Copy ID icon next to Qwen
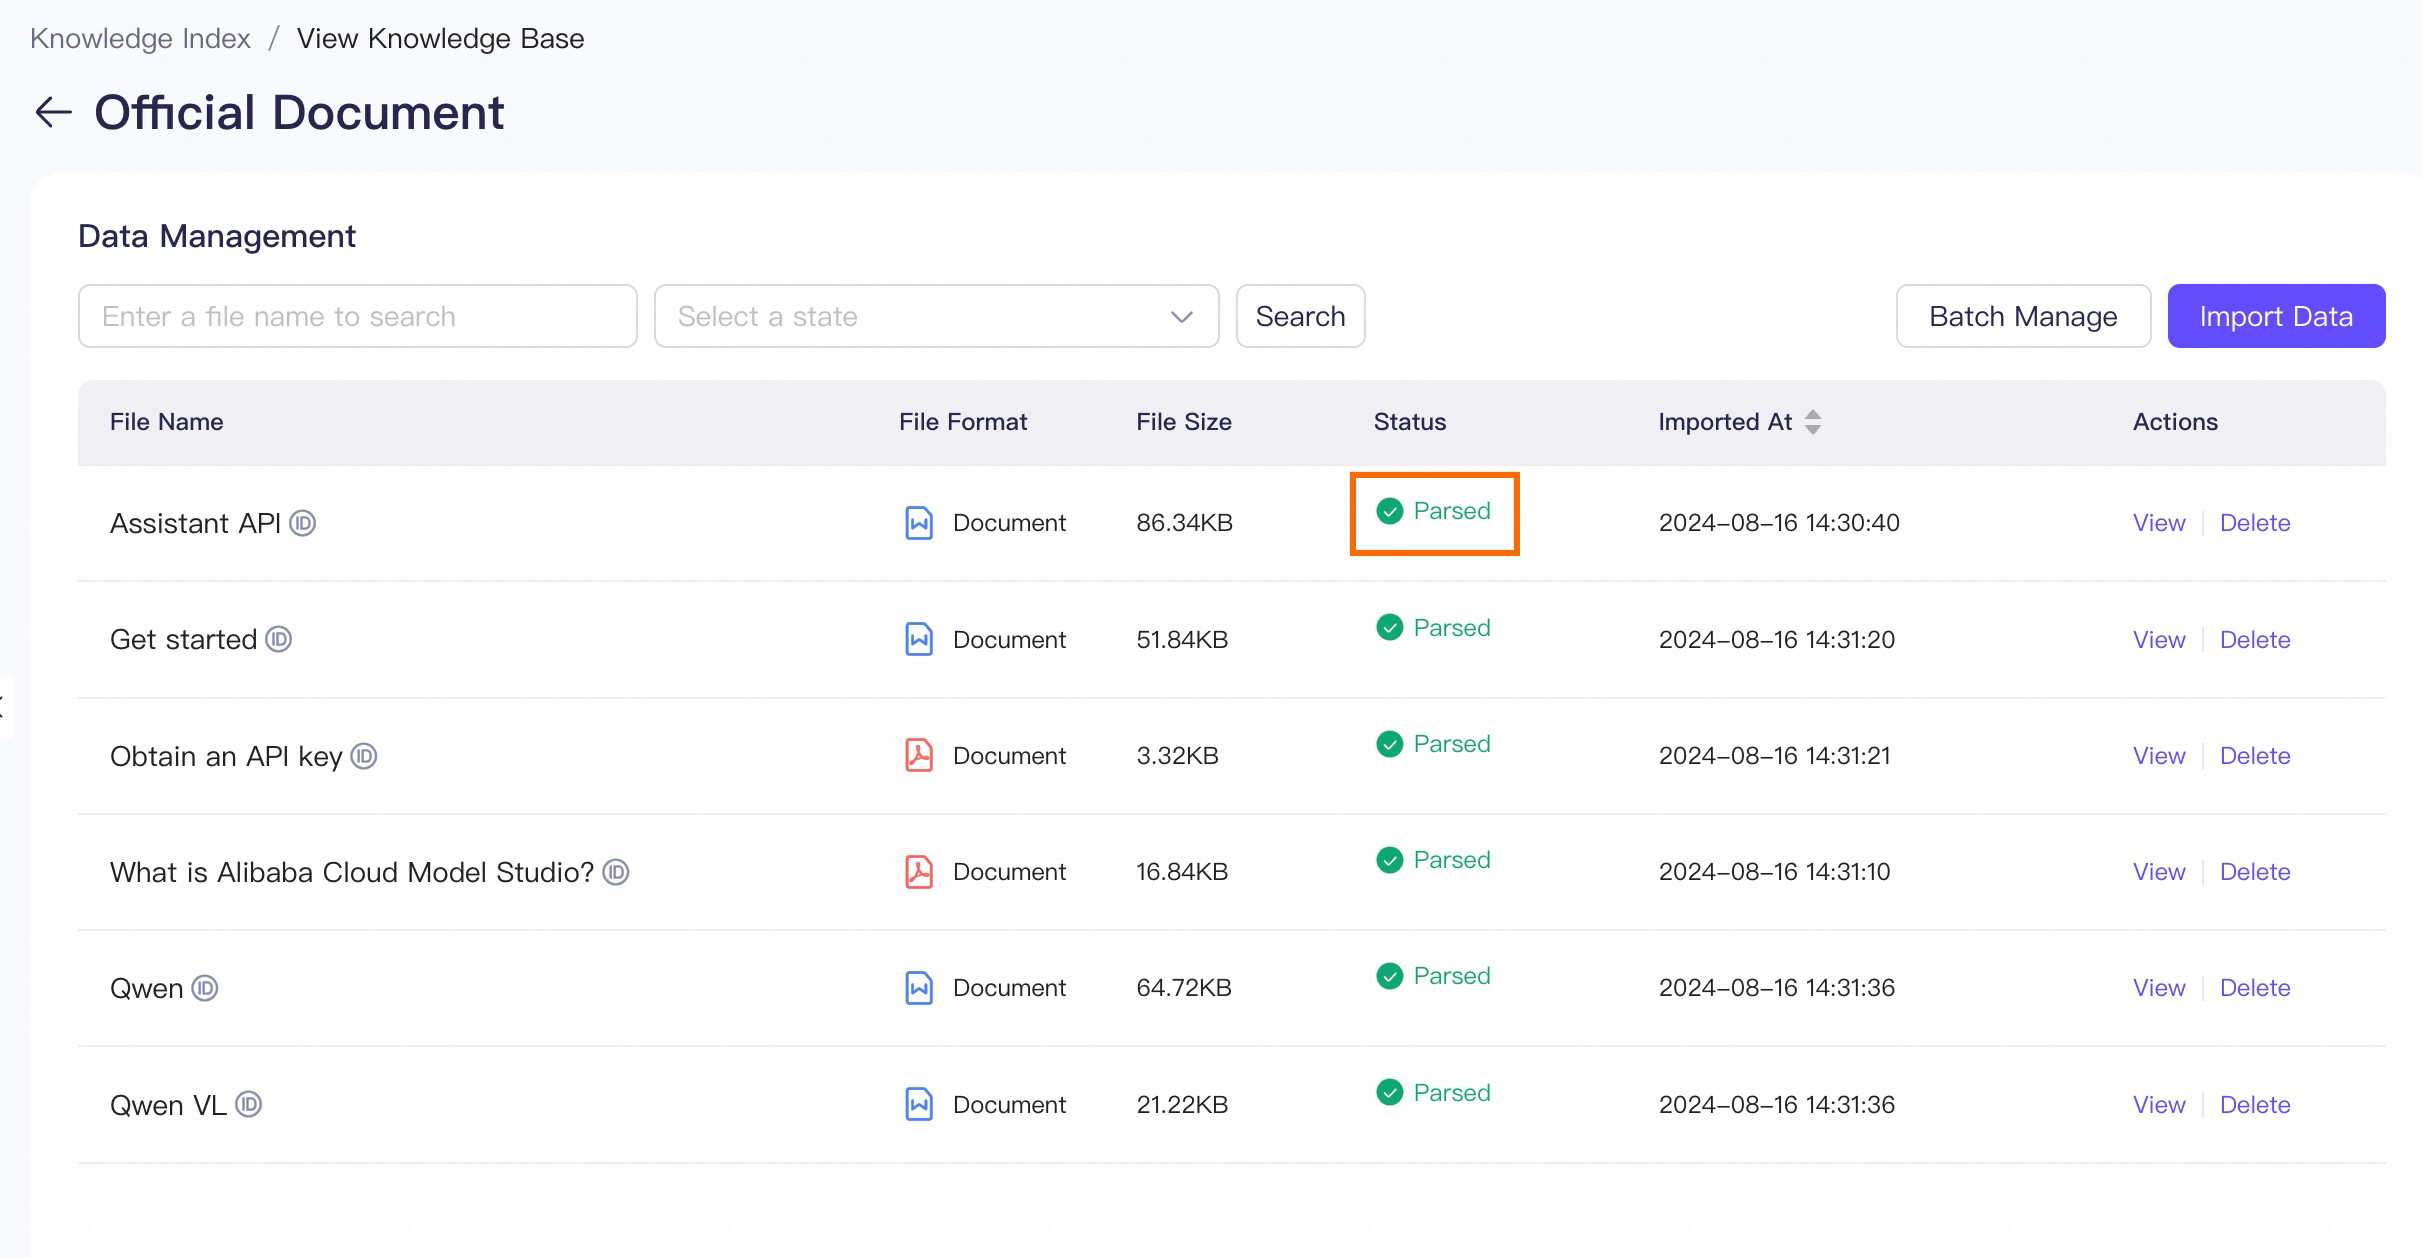This screenshot has width=2422, height=1258. pyautogui.click(x=205, y=988)
